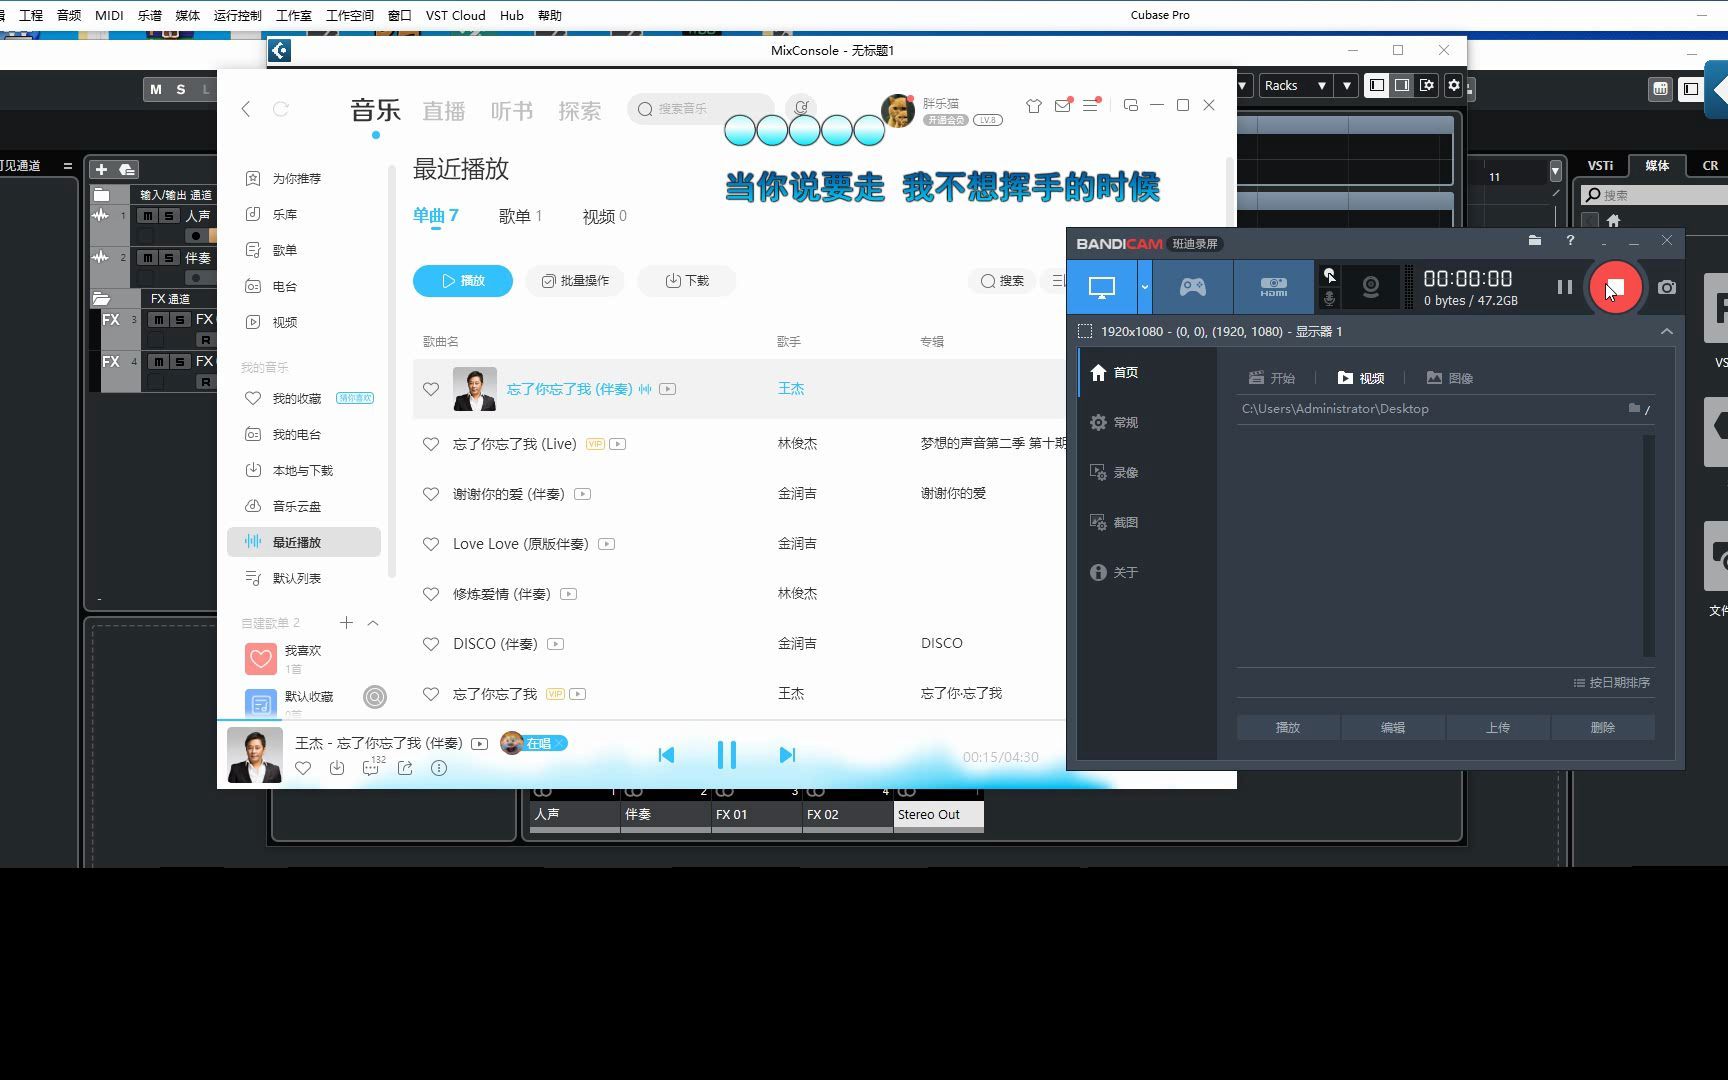Go back with music player arrow
Viewport: 1728px width, 1080px height.
(x=246, y=109)
